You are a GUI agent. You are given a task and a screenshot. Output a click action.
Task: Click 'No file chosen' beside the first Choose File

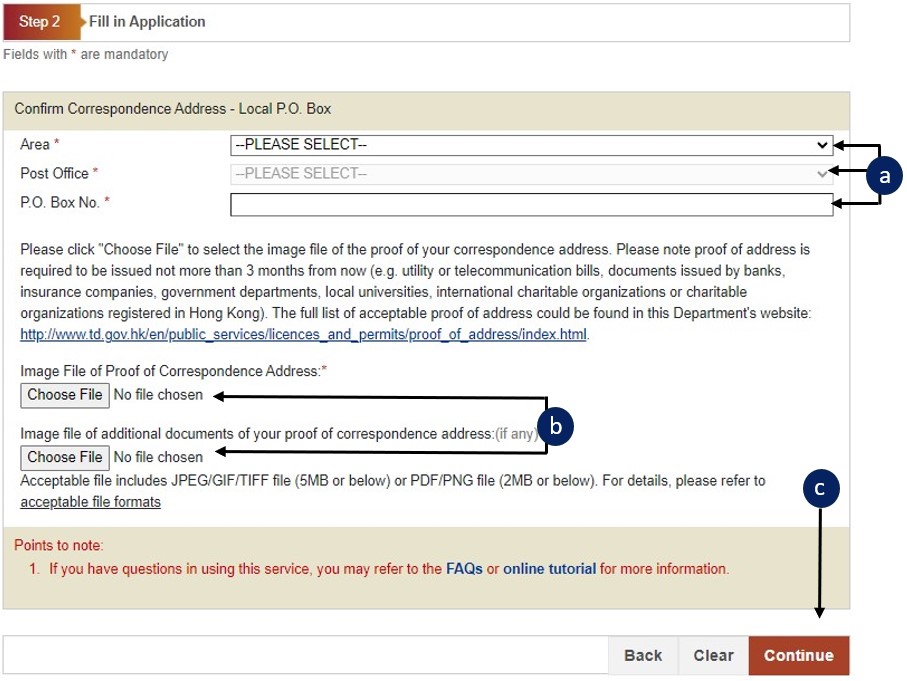click(158, 395)
